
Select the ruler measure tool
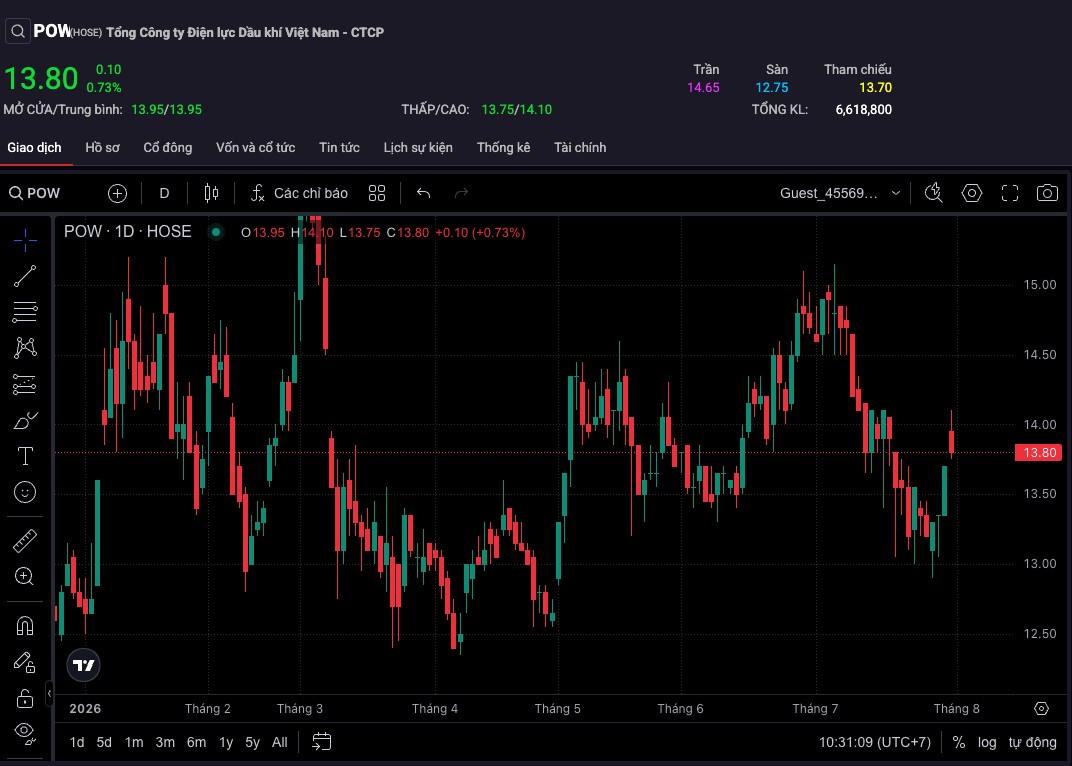click(25, 540)
